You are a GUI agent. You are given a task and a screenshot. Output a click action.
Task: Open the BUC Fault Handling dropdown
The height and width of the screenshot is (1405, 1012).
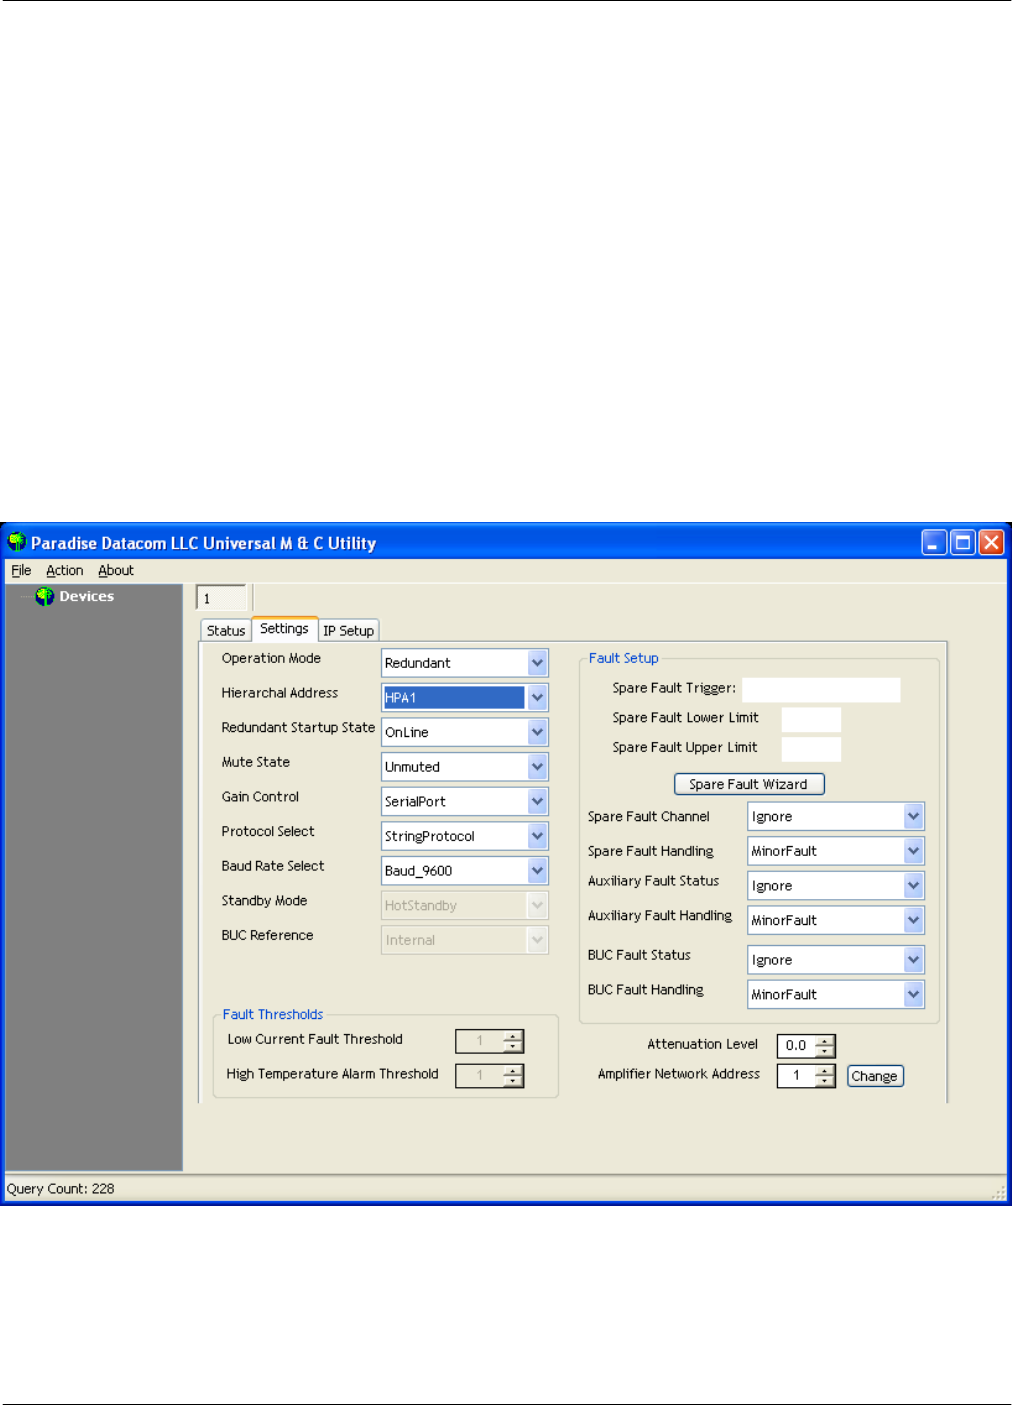click(x=913, y=994)
